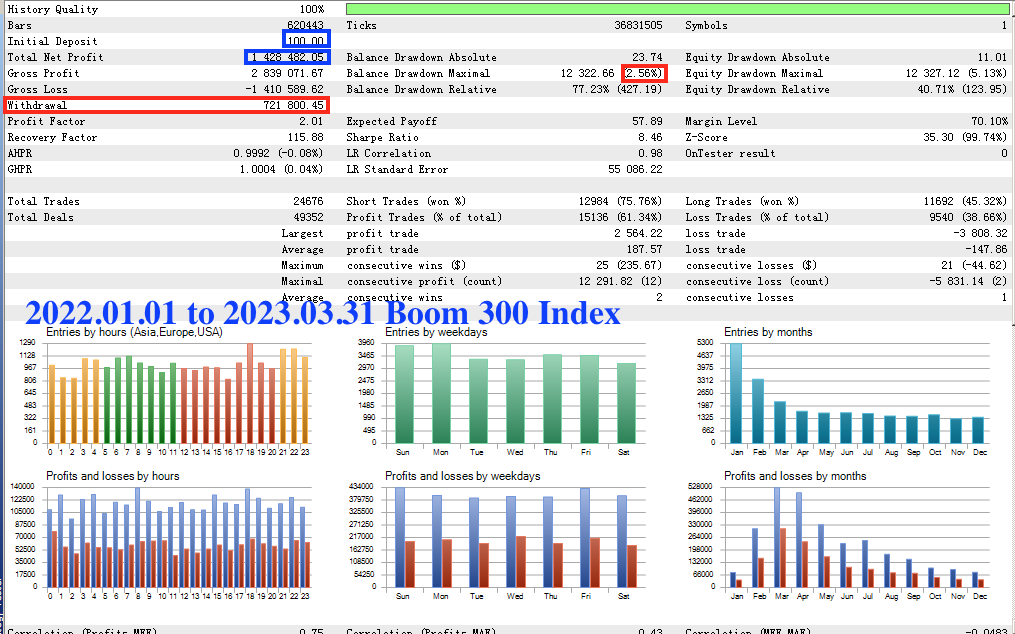Viewport: 1015px width, 634px height.
Task: Click the Mon bar in Entries by weekdays
Action: (441, 393)
